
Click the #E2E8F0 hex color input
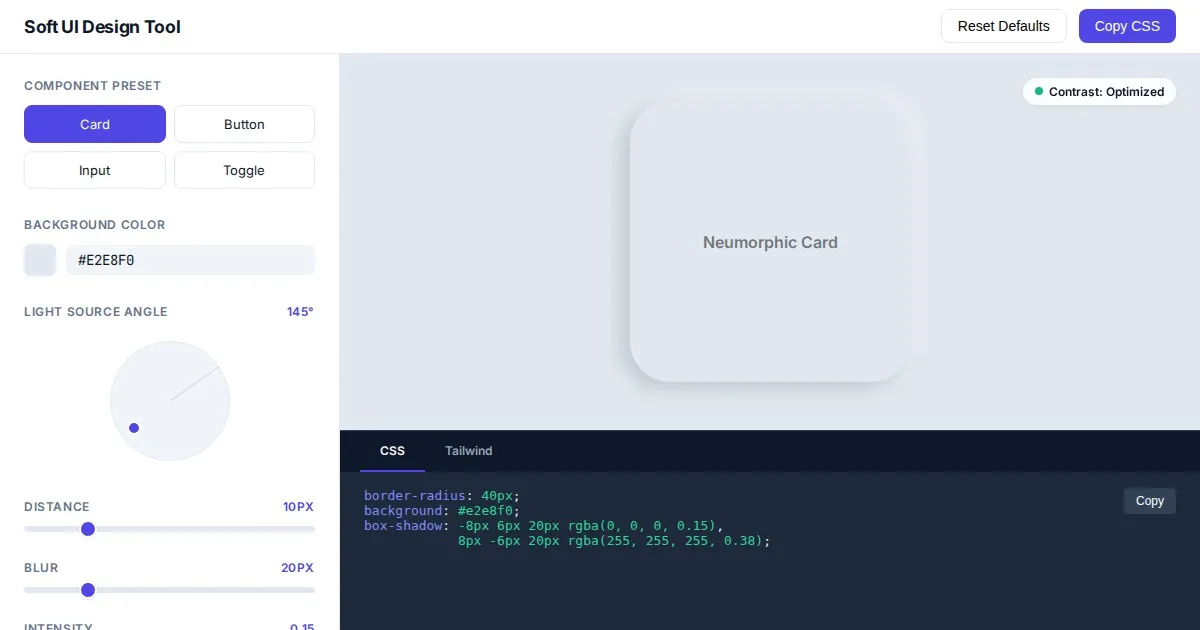click(x=190, y=260)
